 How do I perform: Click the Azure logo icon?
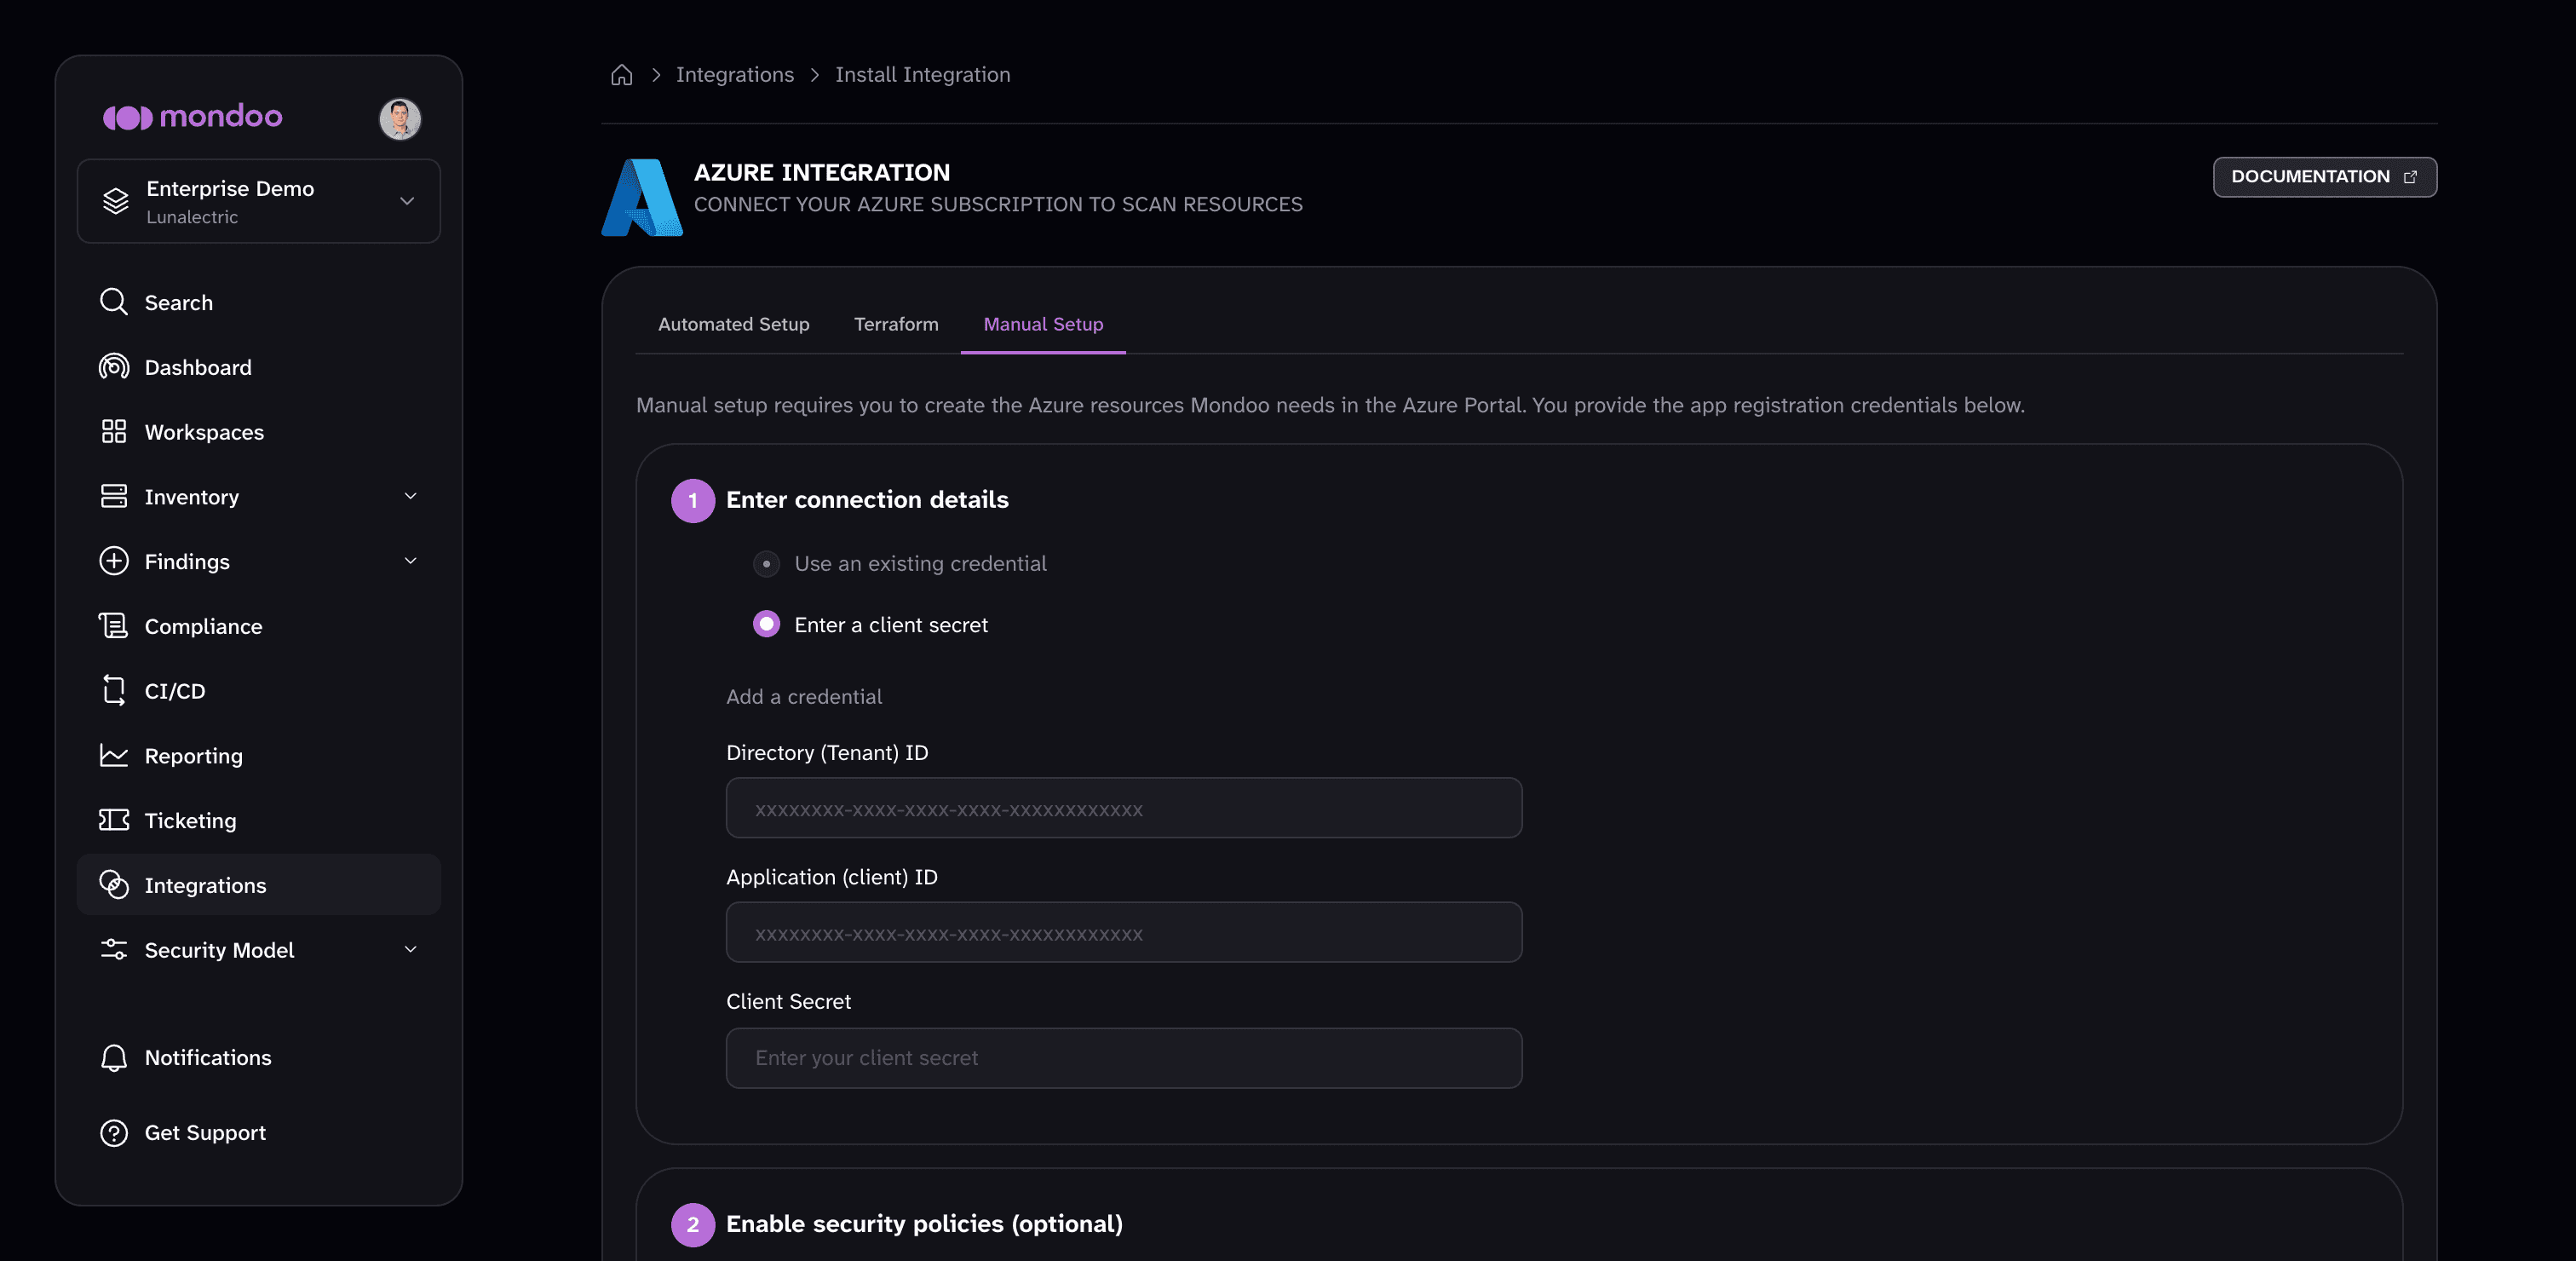[x=642, y=197]
